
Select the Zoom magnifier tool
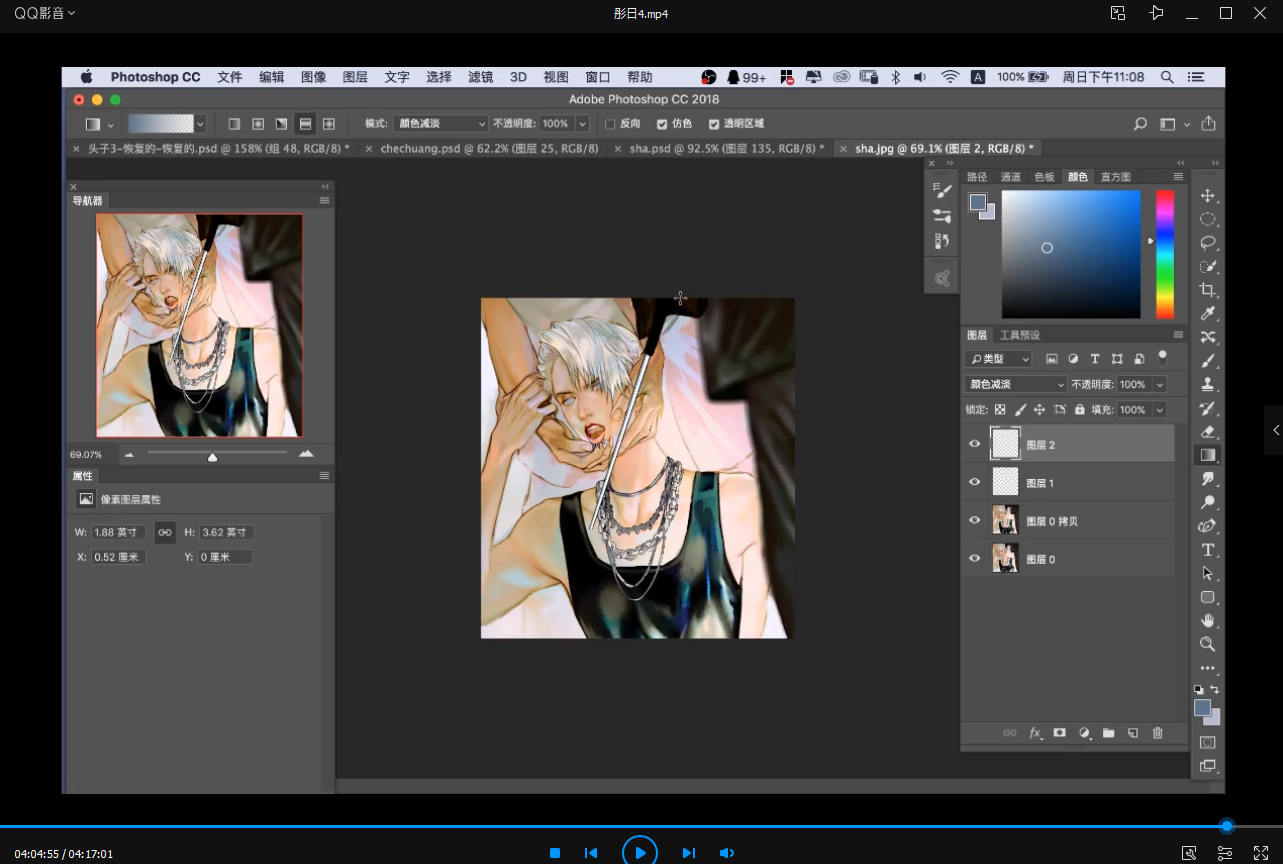click(1208, 644)
